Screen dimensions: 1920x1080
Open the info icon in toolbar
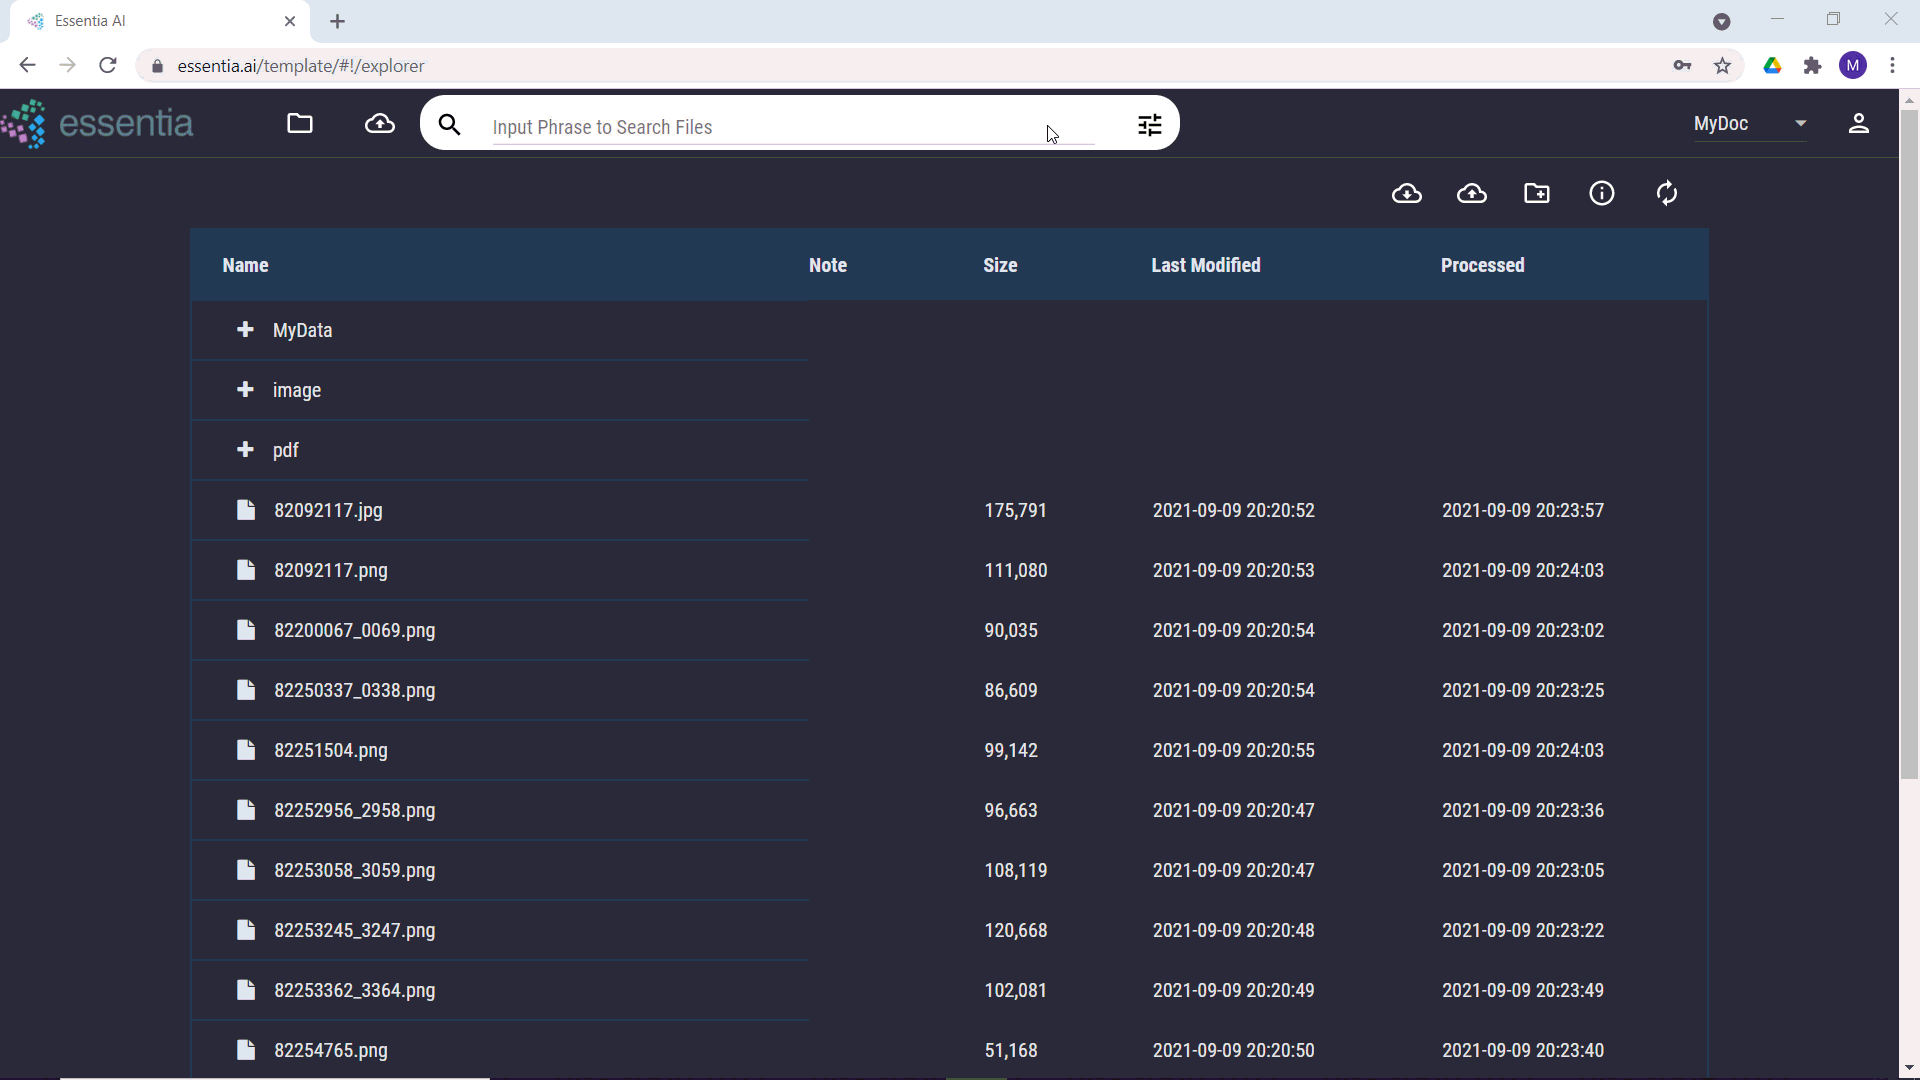tap(1602, 193)
